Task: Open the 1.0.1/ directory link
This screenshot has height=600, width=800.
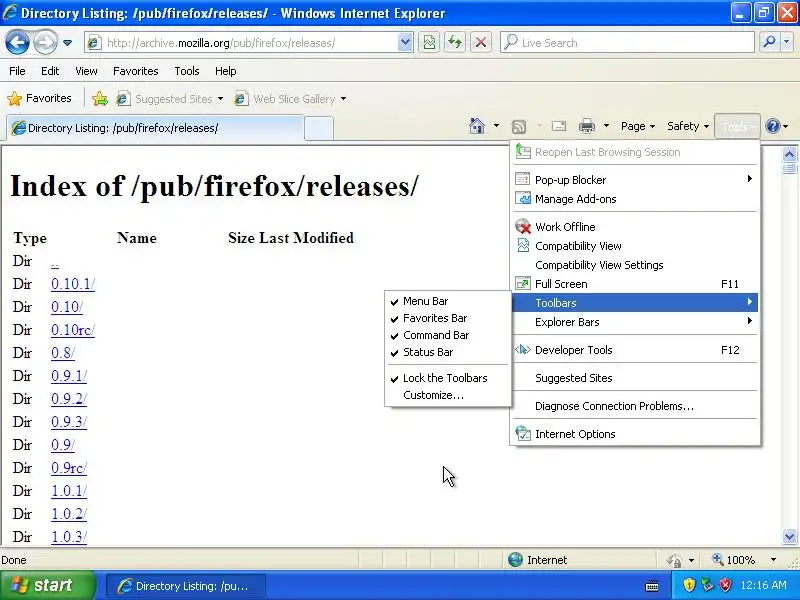Action: (69, 491)
